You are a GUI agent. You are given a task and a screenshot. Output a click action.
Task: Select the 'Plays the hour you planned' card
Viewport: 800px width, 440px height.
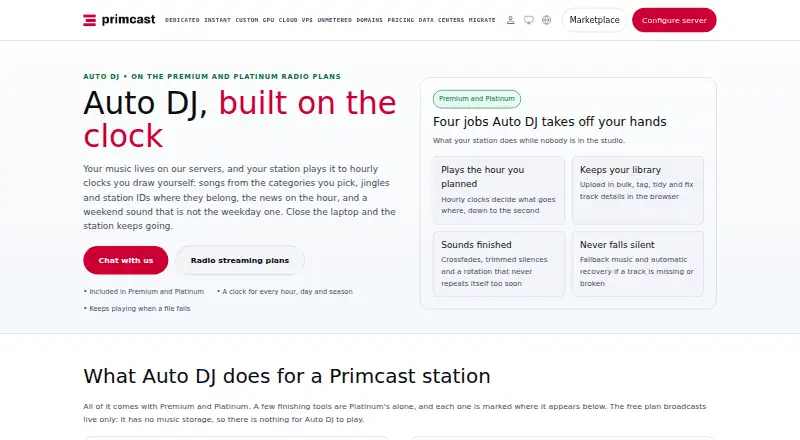tap(499, 190)
